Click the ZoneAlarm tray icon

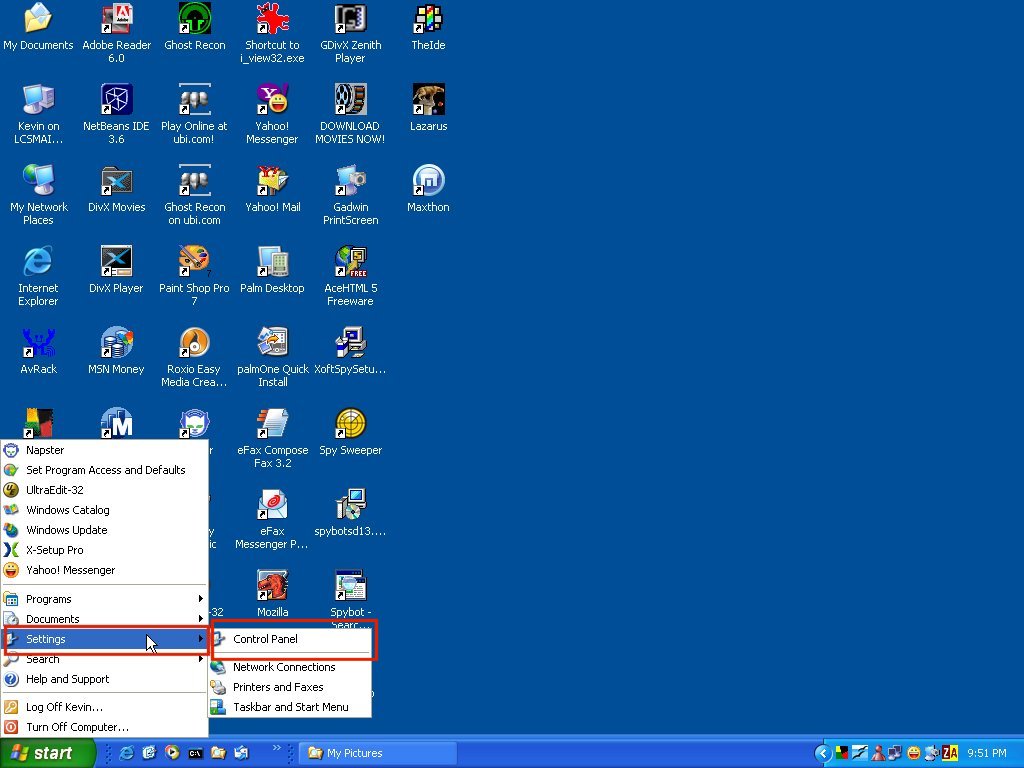950,754
